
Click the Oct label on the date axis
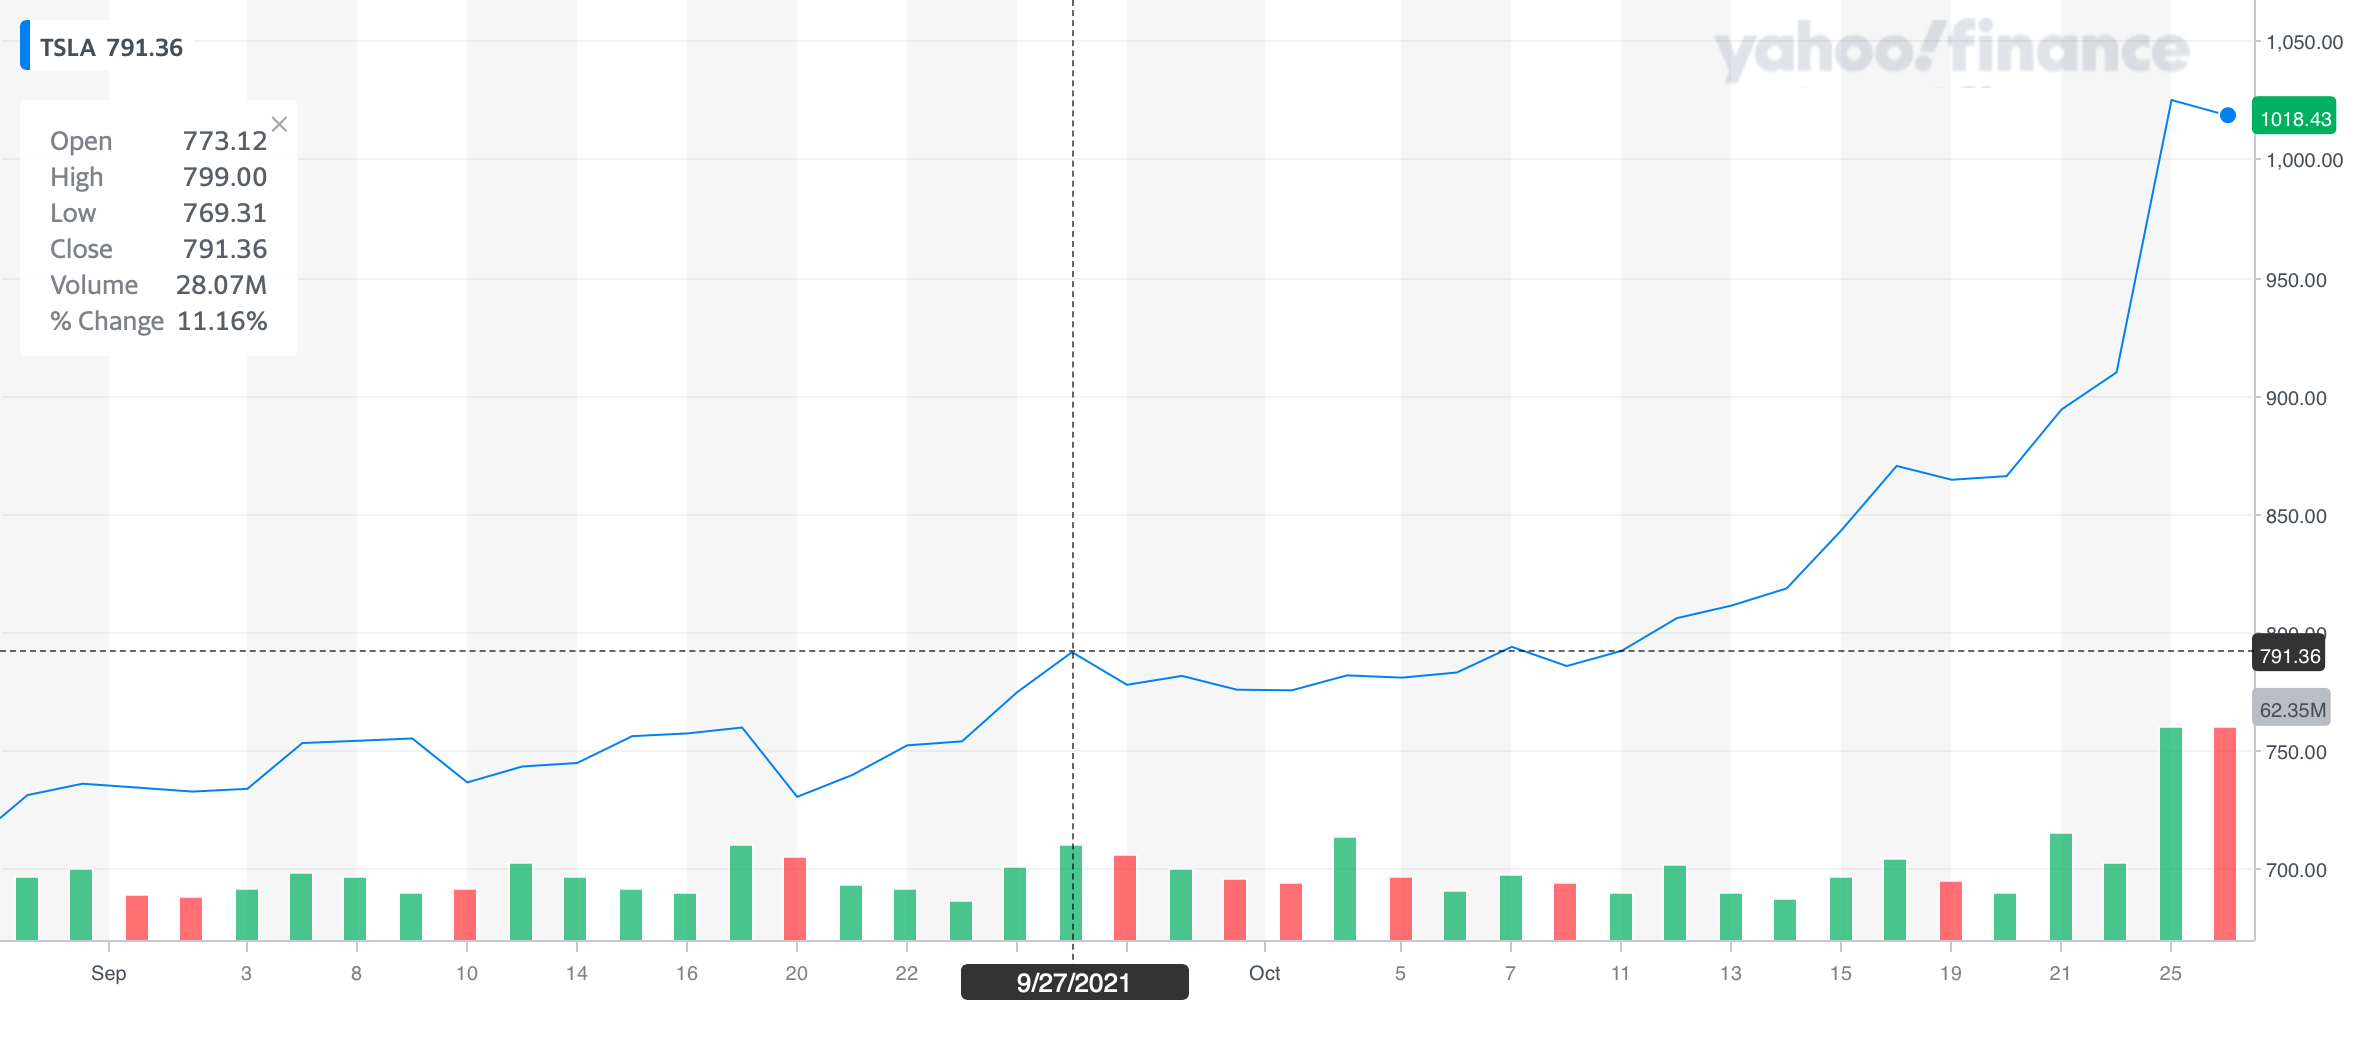(x=1264, y=973)
